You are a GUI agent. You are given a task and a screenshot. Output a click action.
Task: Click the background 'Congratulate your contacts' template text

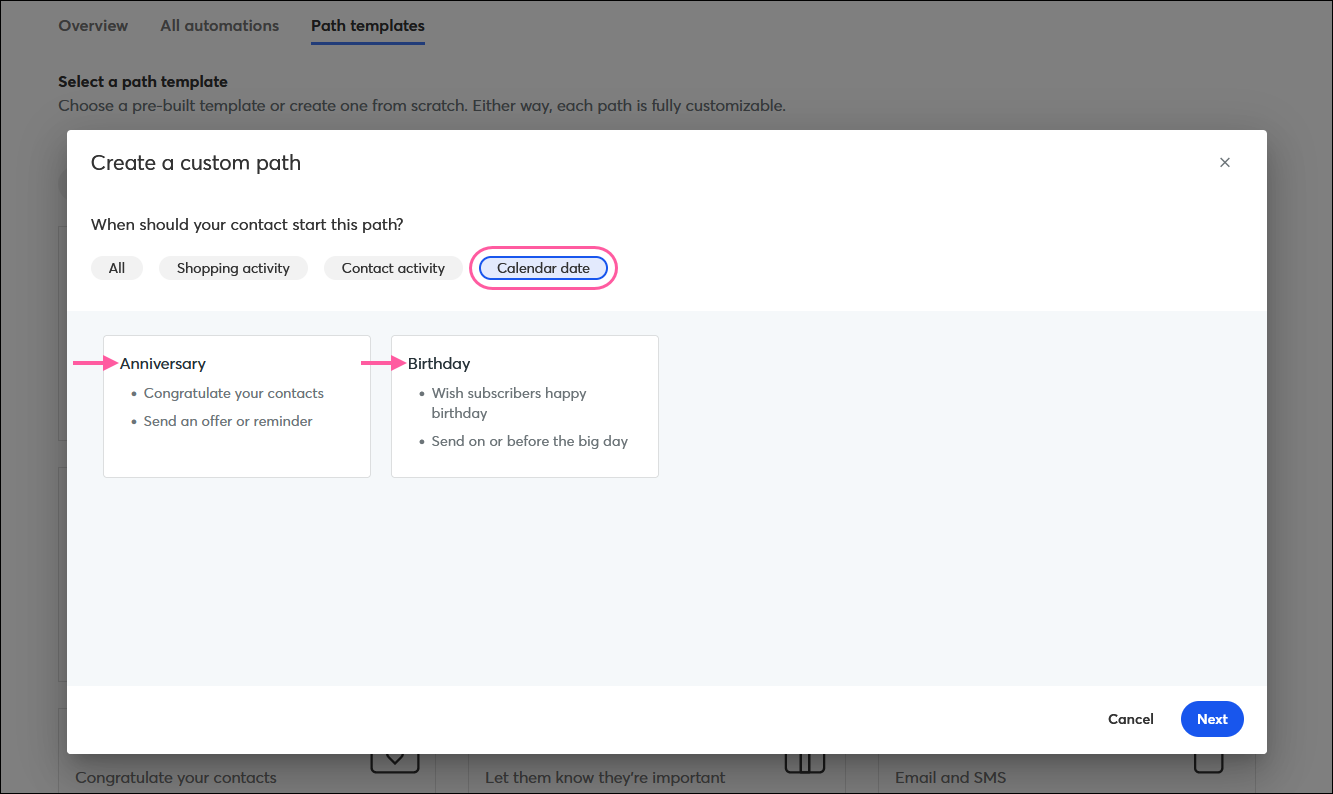[176, 778]
